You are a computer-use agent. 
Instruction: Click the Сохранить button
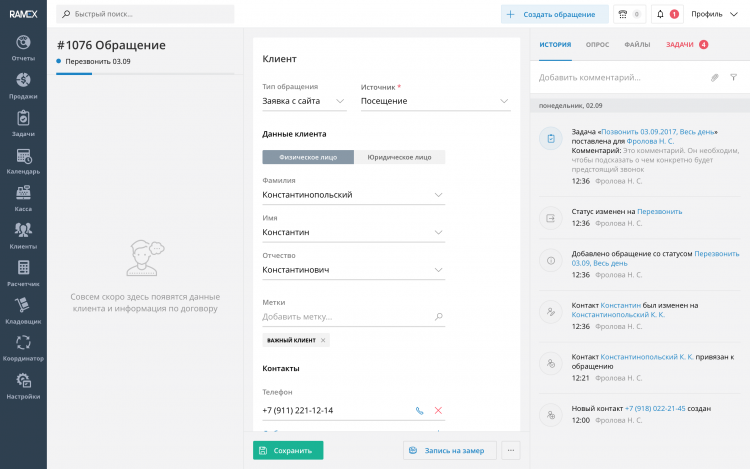288,450
